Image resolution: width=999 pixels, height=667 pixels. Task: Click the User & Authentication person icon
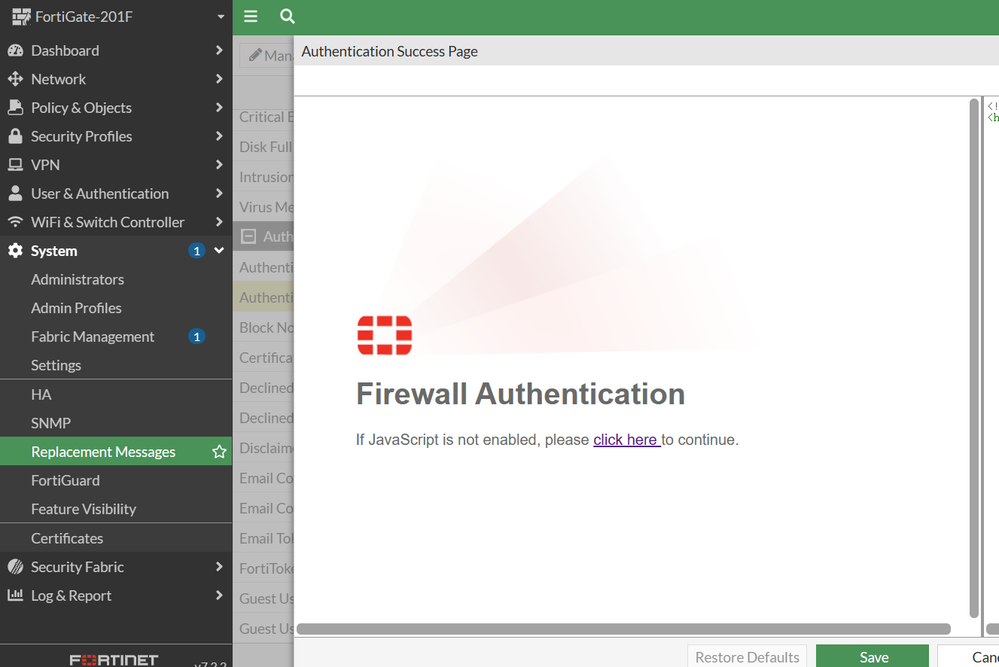pyautogui.click(x=15, y=194)
